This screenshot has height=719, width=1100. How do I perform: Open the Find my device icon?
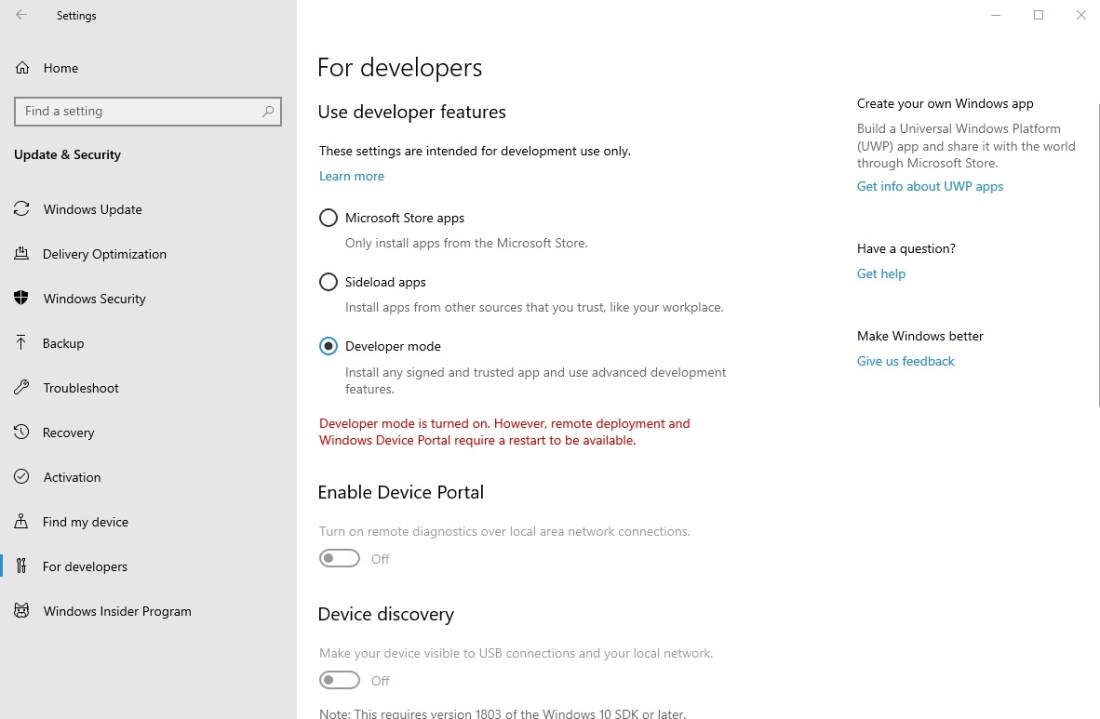22,521
